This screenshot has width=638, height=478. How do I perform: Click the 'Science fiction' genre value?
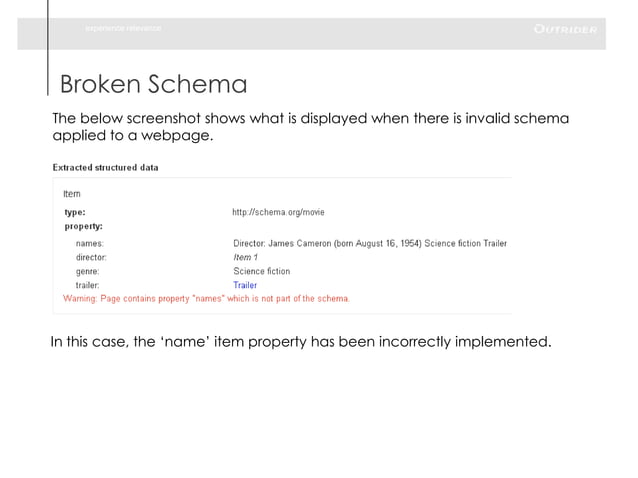262,271
